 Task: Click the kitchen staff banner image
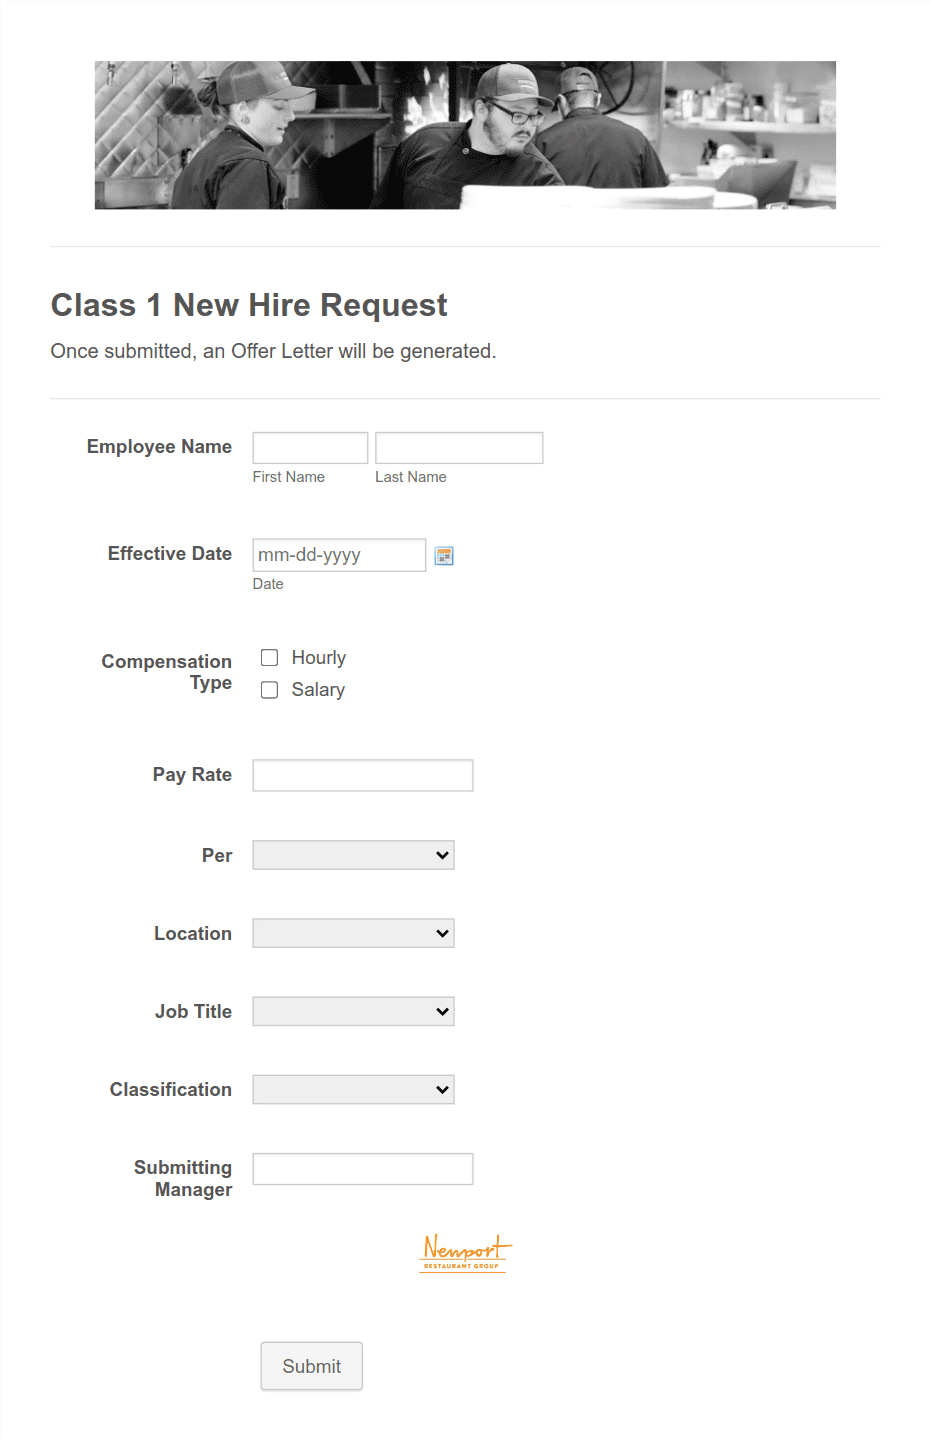[465, 135]
